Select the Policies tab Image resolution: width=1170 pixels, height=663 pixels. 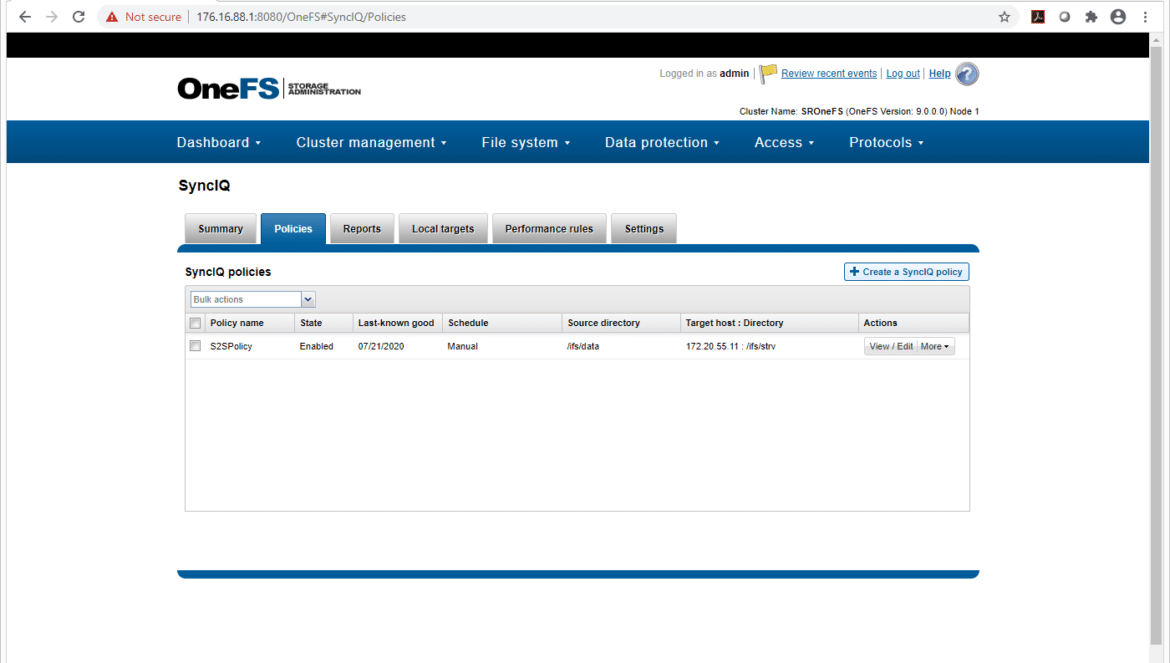coord(292,229)
